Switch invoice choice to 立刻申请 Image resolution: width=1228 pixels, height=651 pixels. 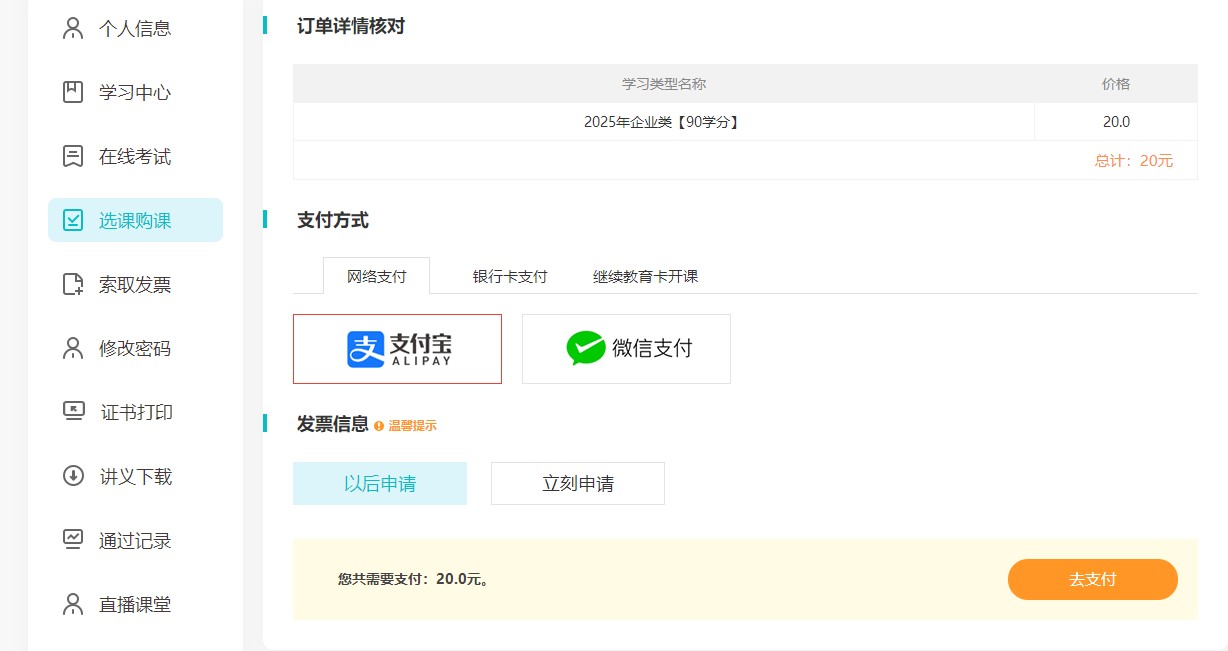click(577, 483)
